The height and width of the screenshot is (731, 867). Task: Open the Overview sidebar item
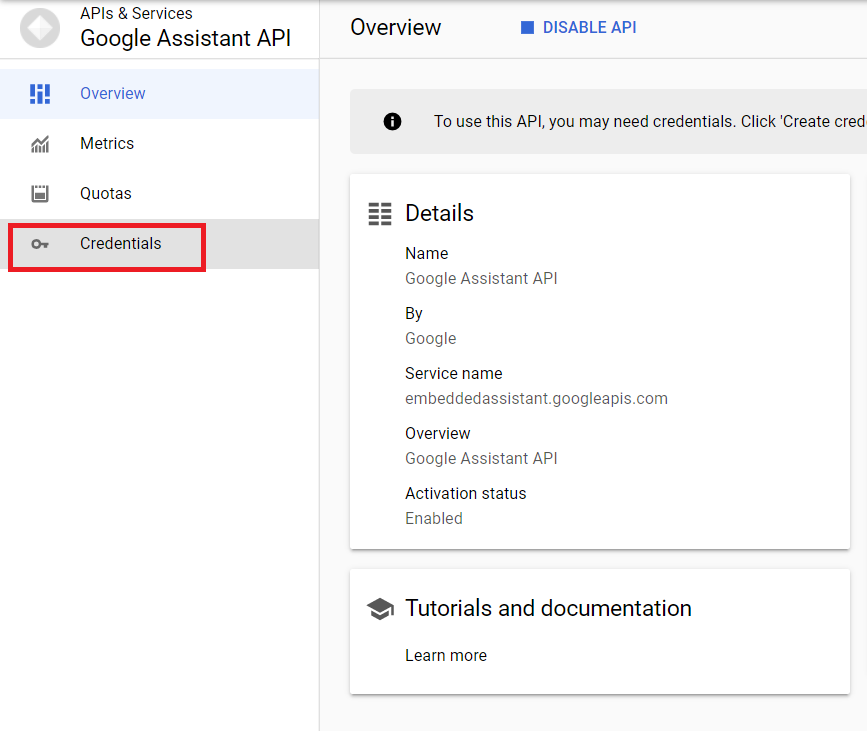point(159,93)
